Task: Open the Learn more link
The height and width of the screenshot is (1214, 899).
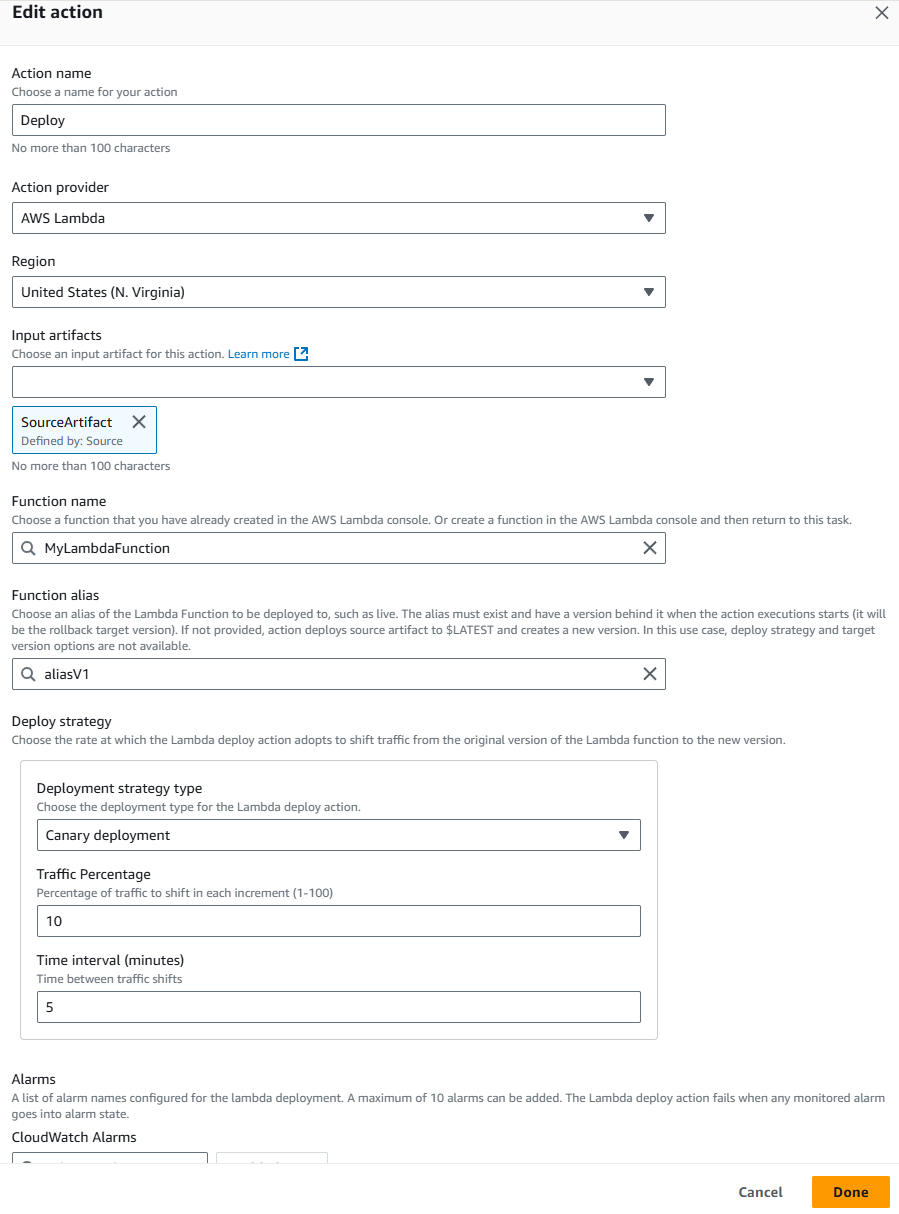Action: click(x=258, y=353)
